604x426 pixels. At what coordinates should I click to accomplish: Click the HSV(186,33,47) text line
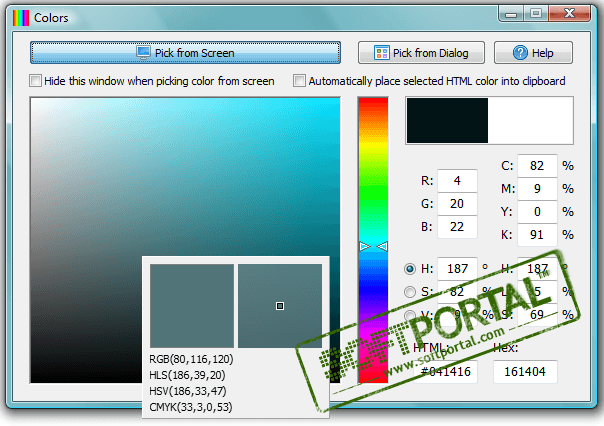[188, 391]
